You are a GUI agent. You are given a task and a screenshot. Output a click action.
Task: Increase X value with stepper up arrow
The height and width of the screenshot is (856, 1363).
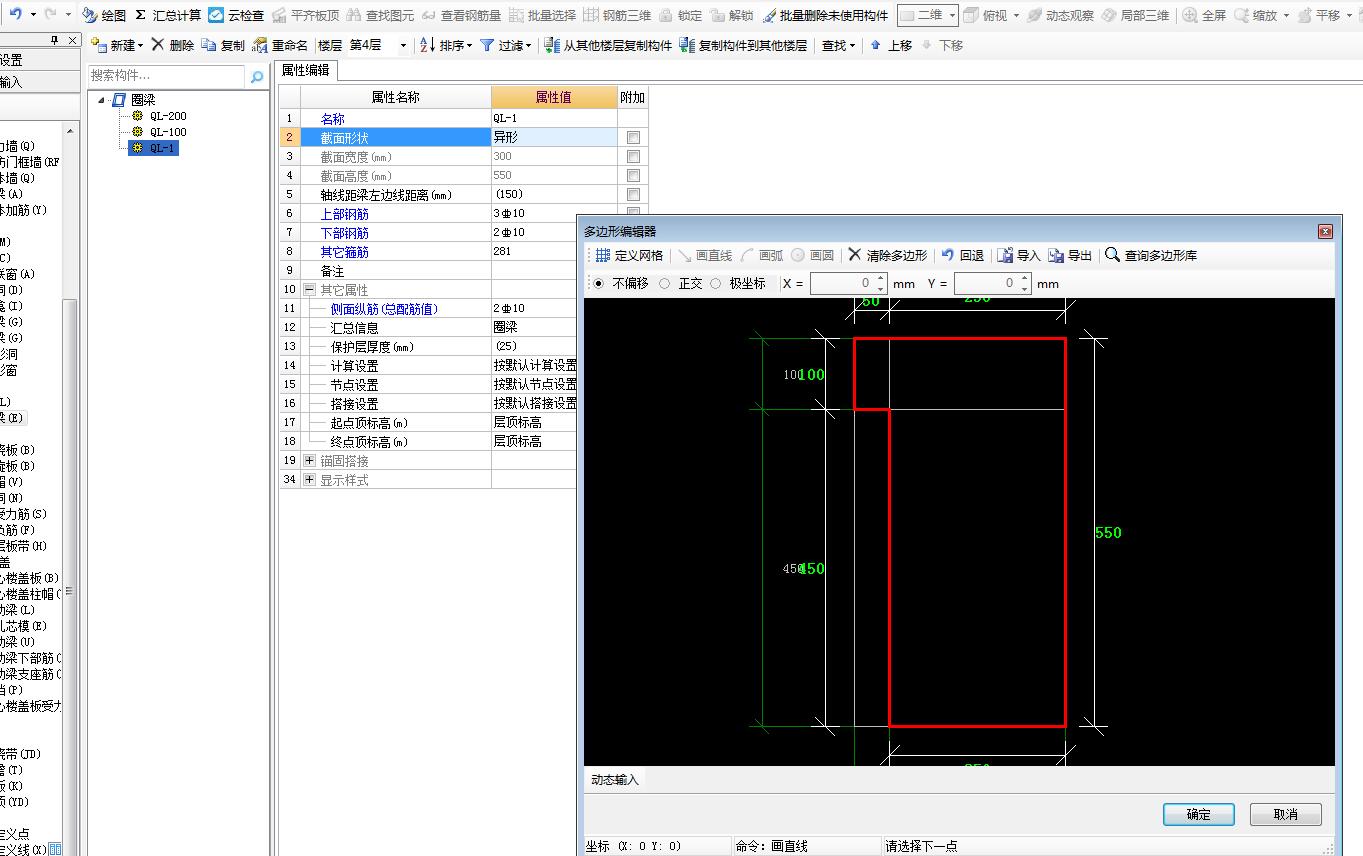coord(880,279)
